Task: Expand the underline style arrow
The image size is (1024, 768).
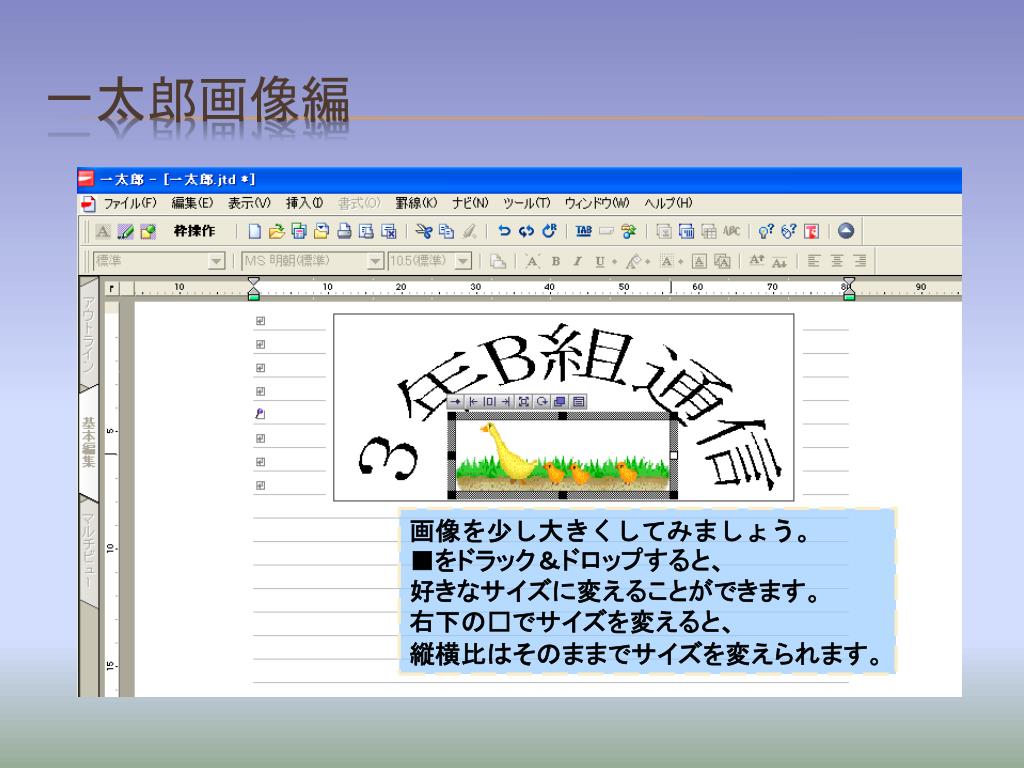Action: coord(614,262)
